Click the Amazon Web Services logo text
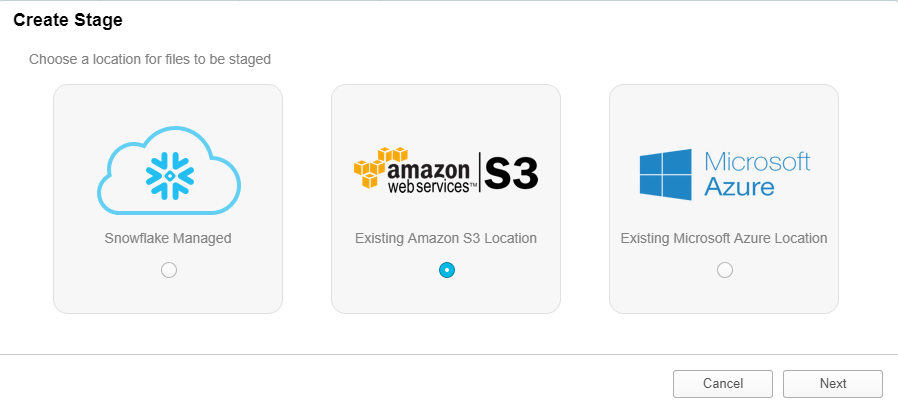 tap(429, 177)
